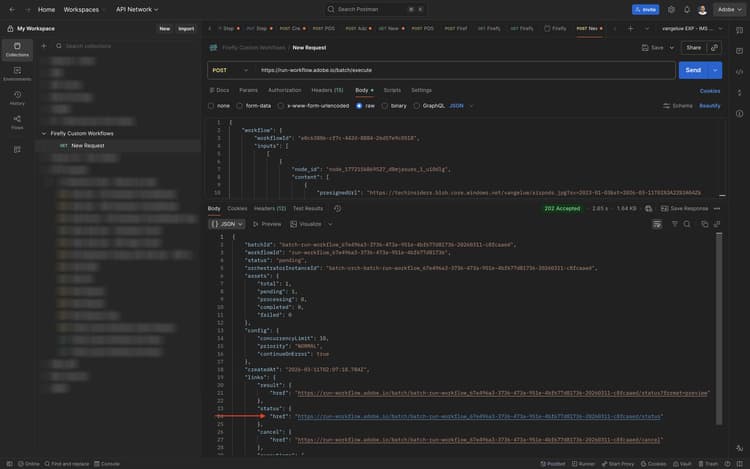
Task: Open the code snippet icon in right sidebar
Action: pyautogui.click(x=739, y=72)
